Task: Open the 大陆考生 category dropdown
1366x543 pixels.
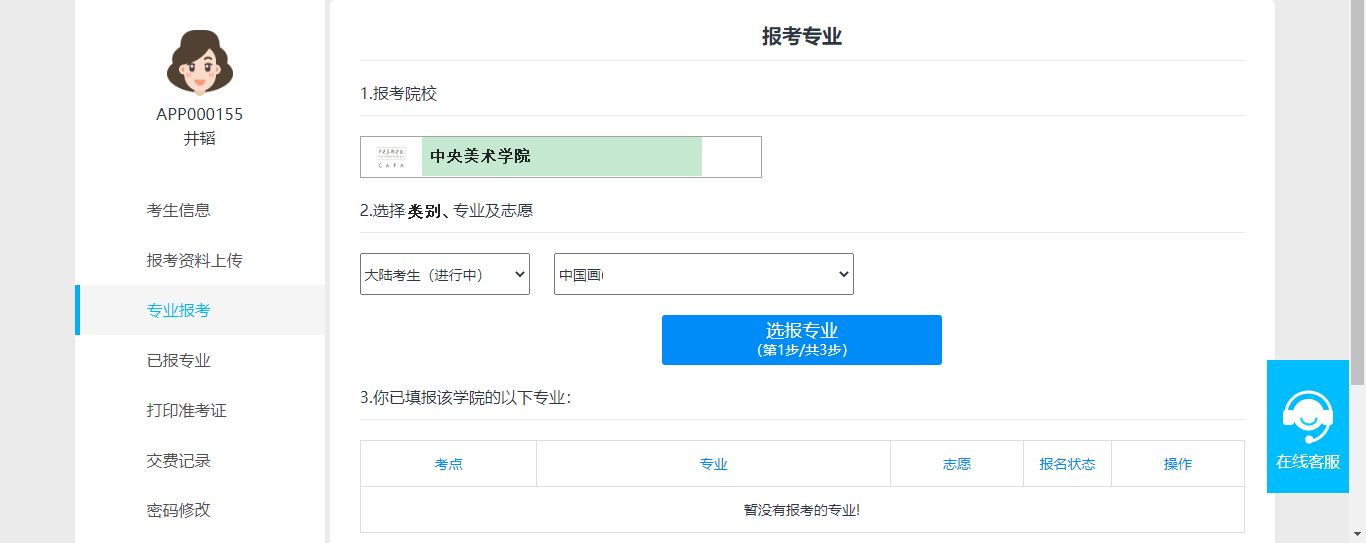Action: [444, 274]
